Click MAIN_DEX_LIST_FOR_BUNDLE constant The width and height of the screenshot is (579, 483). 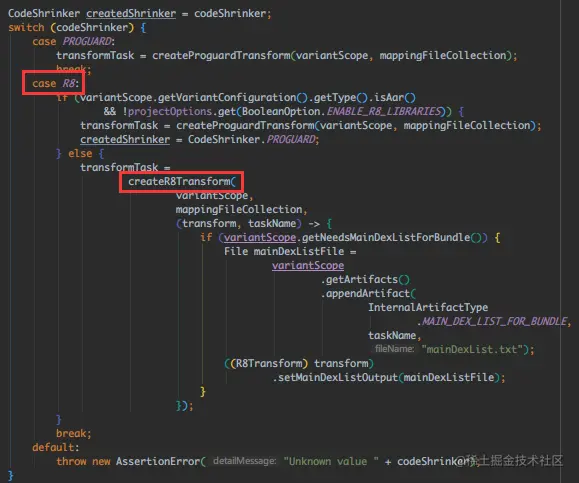tap(494, 322)
